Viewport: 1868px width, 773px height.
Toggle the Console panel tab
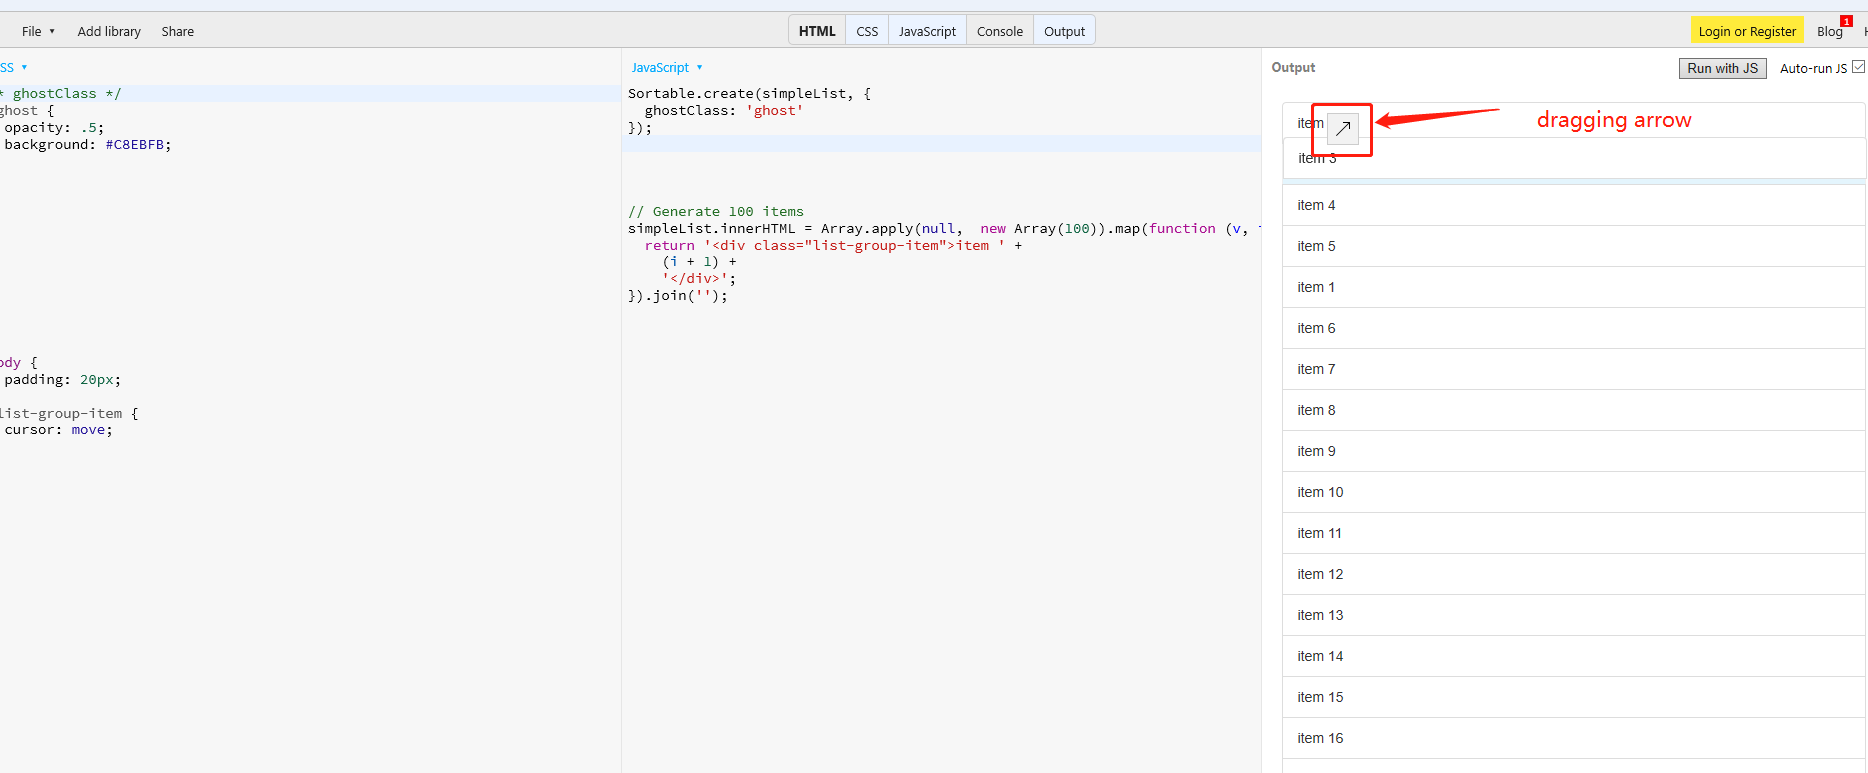click(x=1000, y=31)
